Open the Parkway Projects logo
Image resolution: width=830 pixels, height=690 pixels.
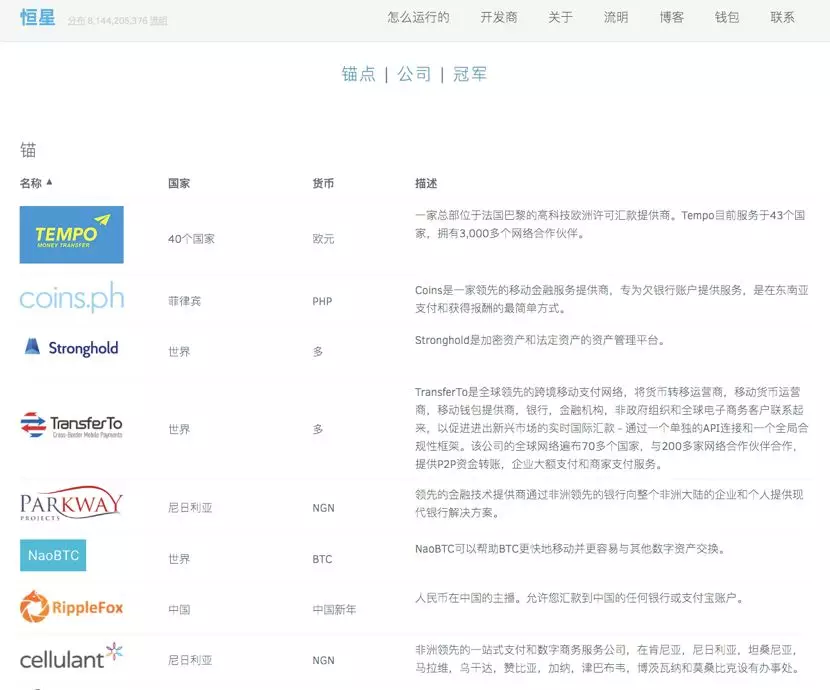pyautogui.click(x=71, y=503)
